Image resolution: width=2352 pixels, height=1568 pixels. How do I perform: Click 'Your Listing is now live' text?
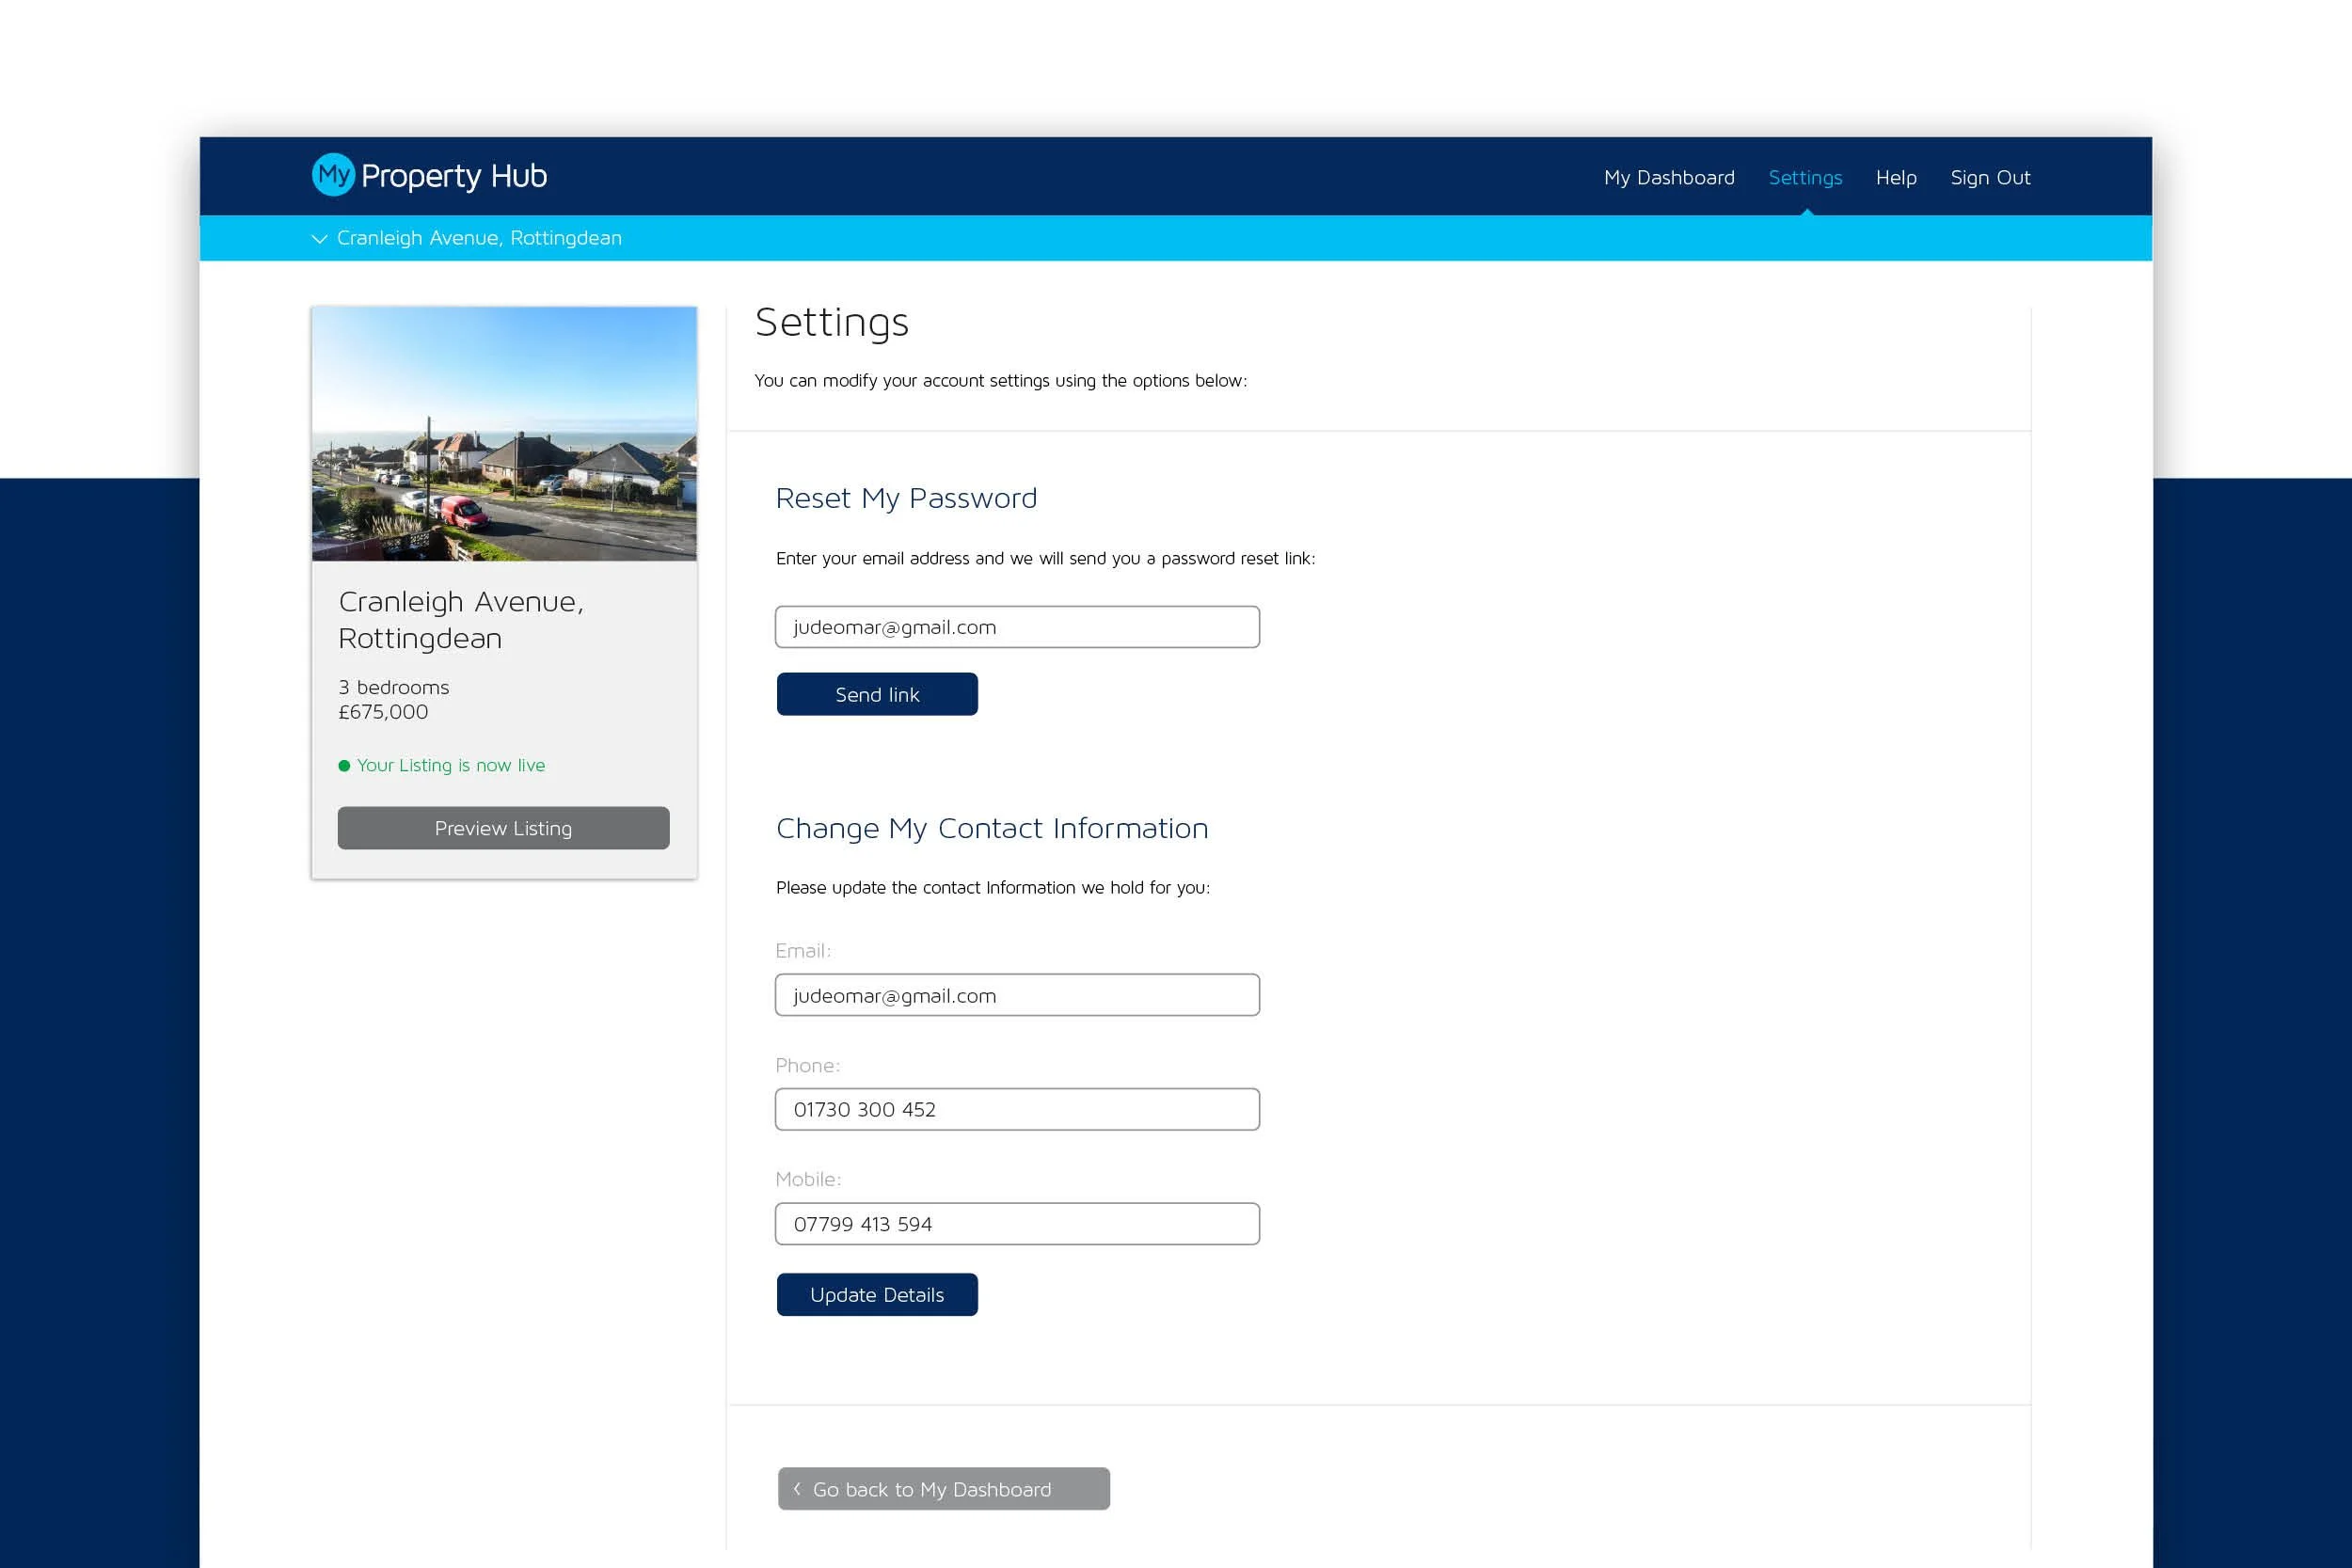pyautogui.click(x=451, y=765)
